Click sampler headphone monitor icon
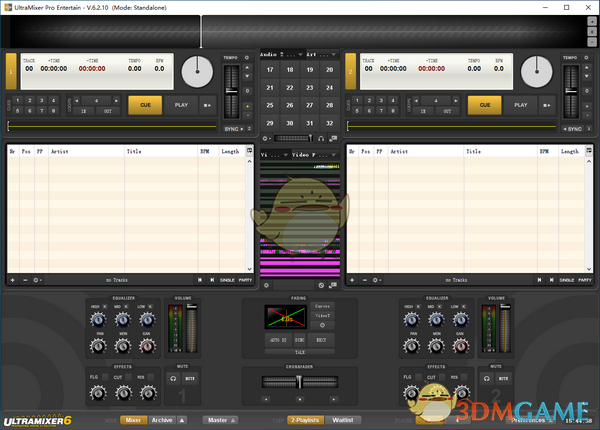This screenshot has width=600, height=430. click(x=321, y=138)
